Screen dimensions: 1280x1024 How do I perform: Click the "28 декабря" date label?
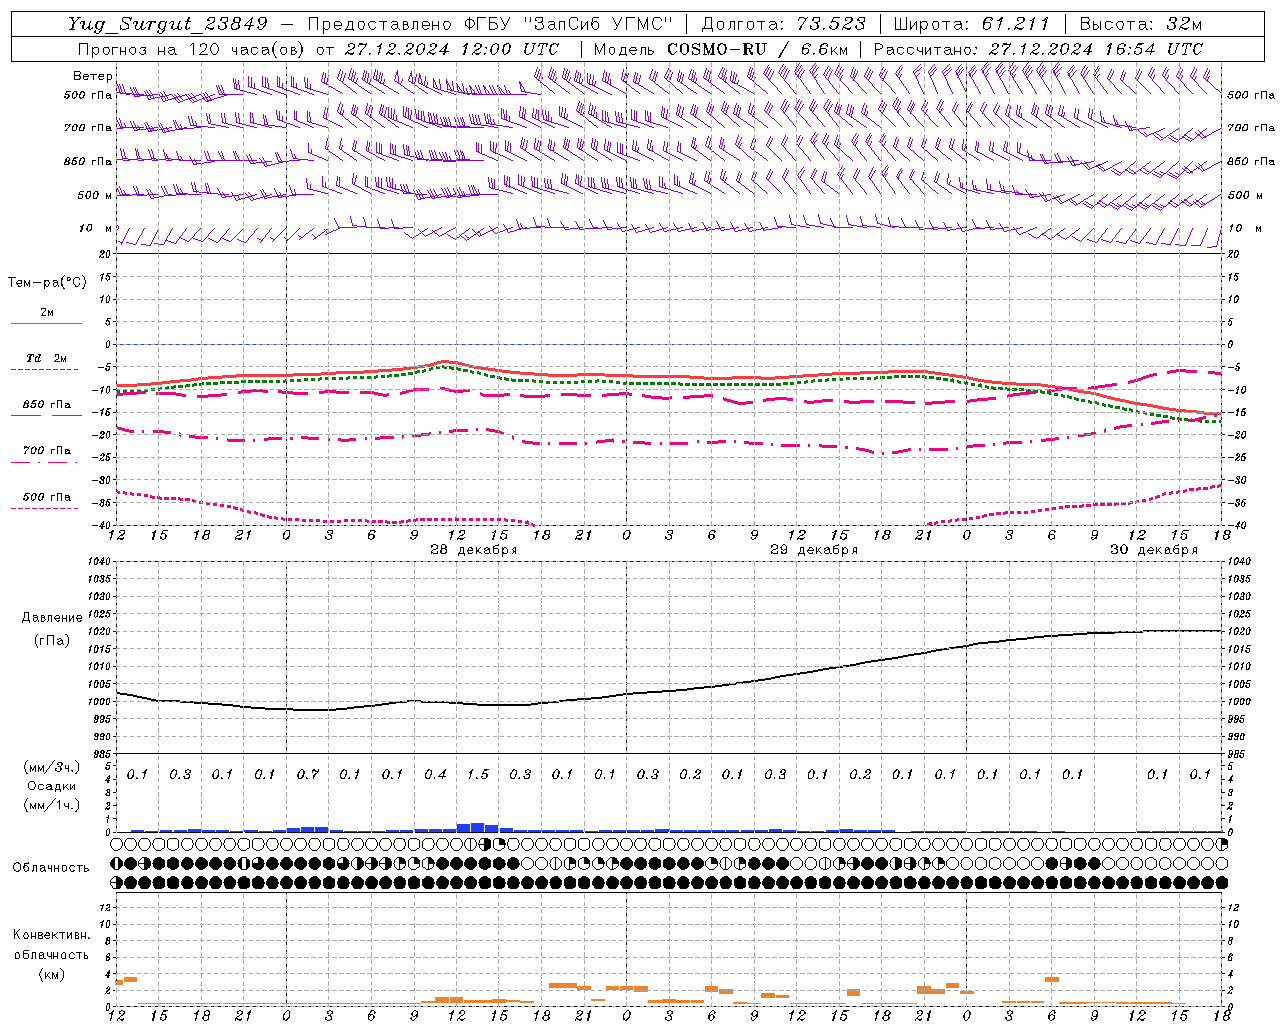point(473,550)
